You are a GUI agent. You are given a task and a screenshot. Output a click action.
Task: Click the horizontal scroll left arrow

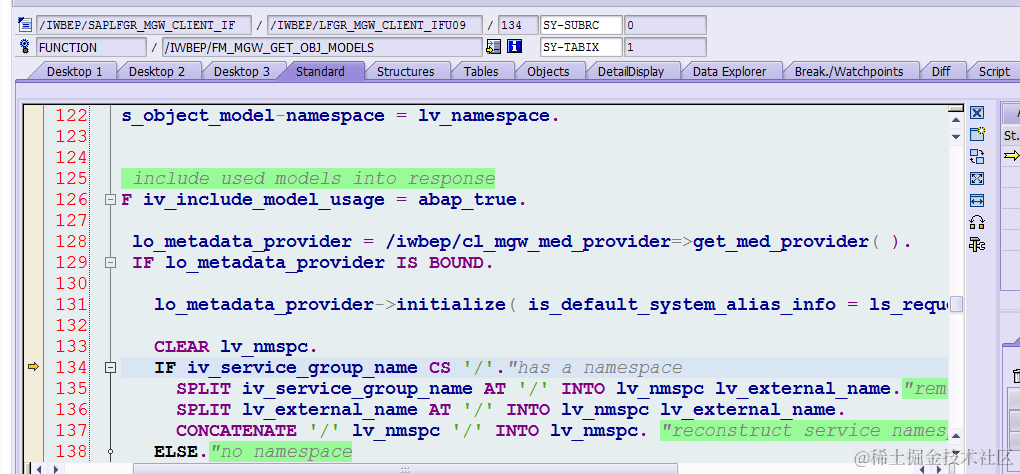pyautogui.click(x=41, y=468)
